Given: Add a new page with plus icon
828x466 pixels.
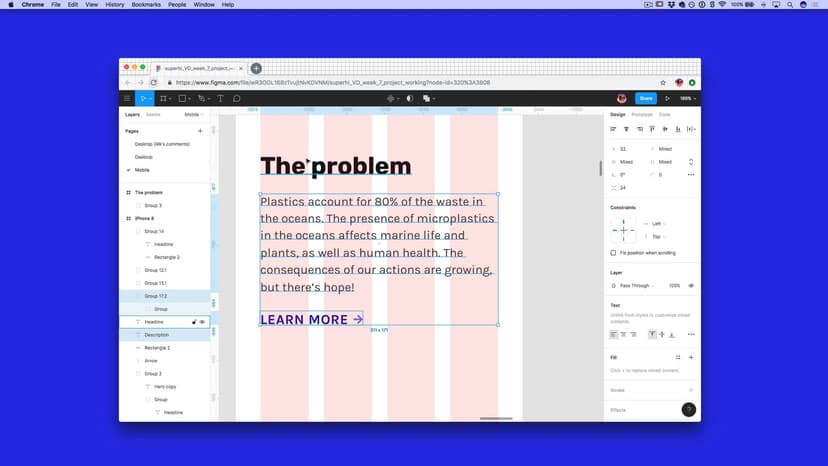Looking at the screenshot, I should (200, 131).
